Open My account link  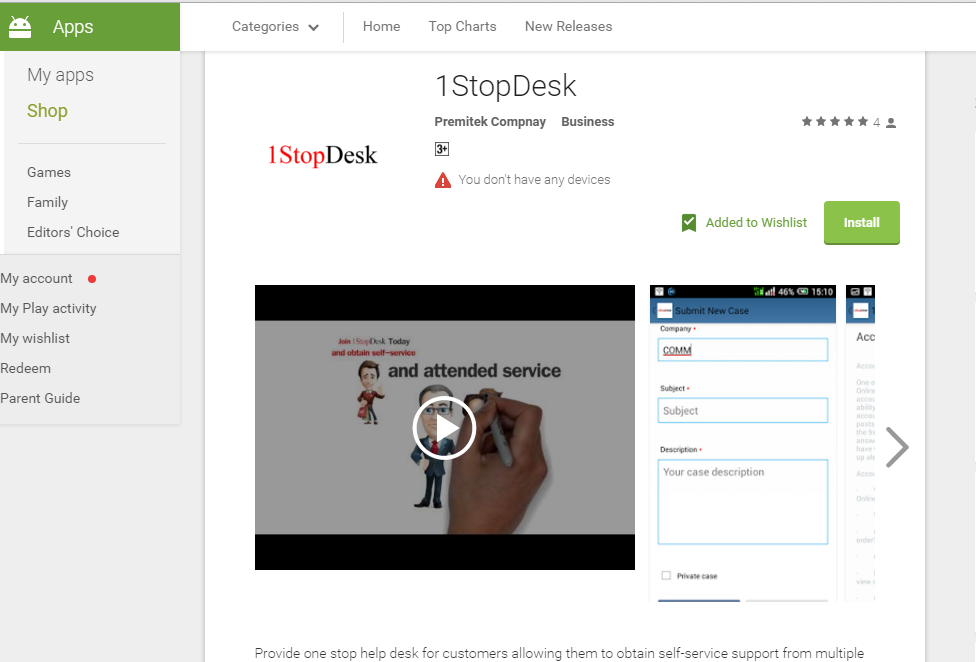click(x=36, y=278)
